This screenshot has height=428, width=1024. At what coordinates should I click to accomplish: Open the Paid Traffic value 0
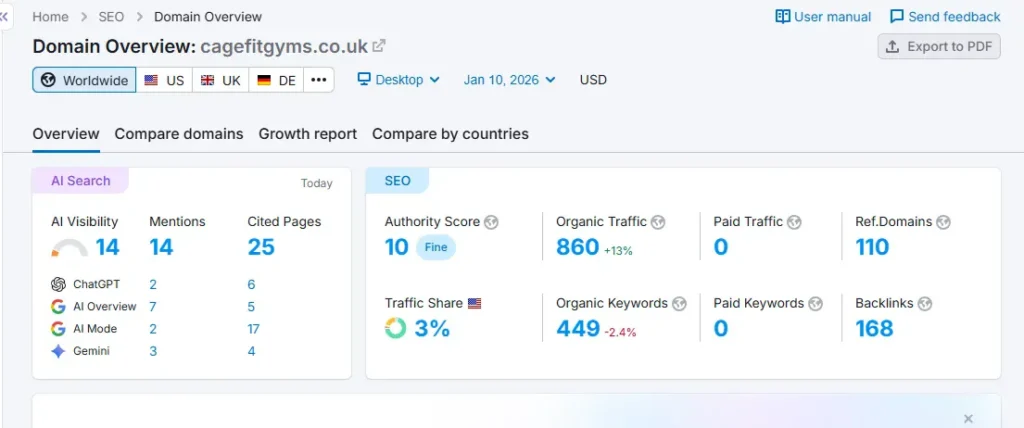click(x=720, y=247)
